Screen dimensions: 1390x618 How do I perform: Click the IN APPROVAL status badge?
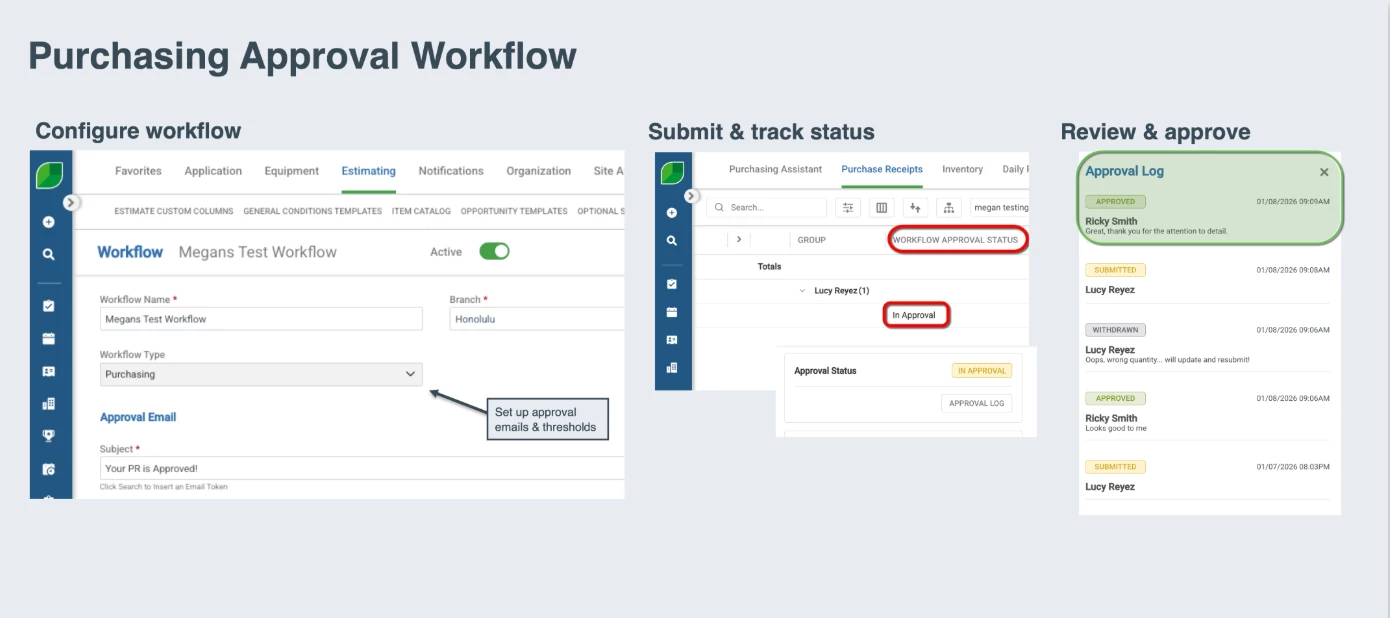tap(982, 371)
